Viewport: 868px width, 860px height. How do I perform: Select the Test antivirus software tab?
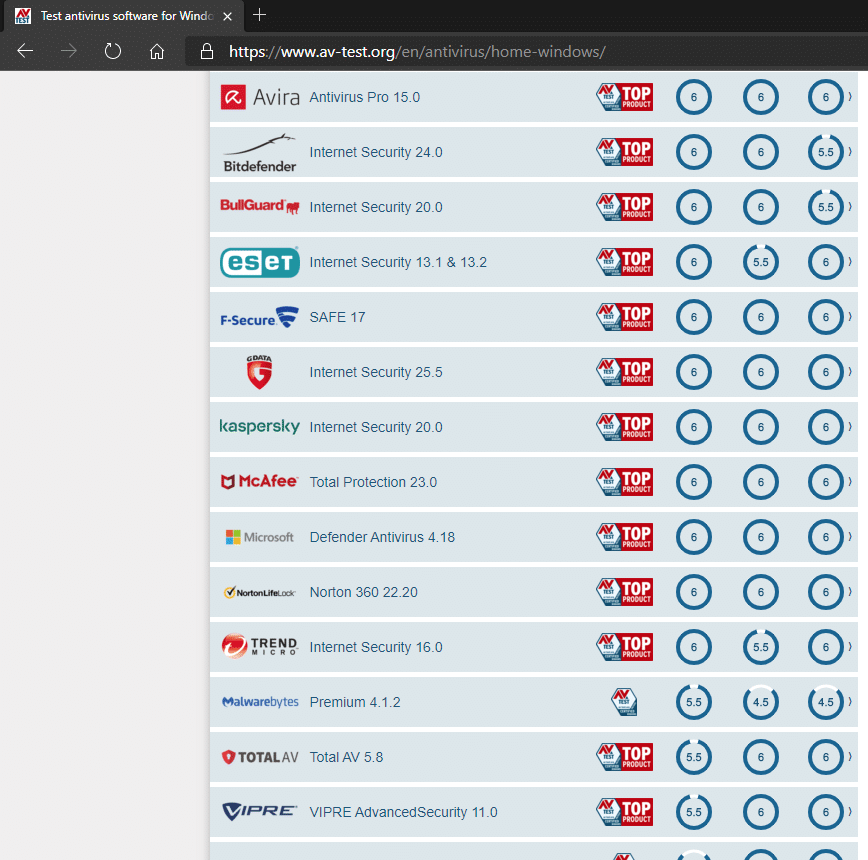pos(123,16)
